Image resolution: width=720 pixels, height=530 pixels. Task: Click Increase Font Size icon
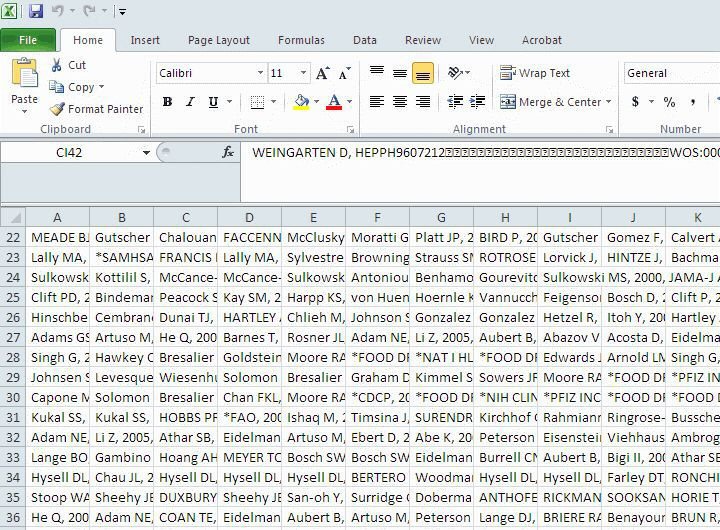point(322,73)
